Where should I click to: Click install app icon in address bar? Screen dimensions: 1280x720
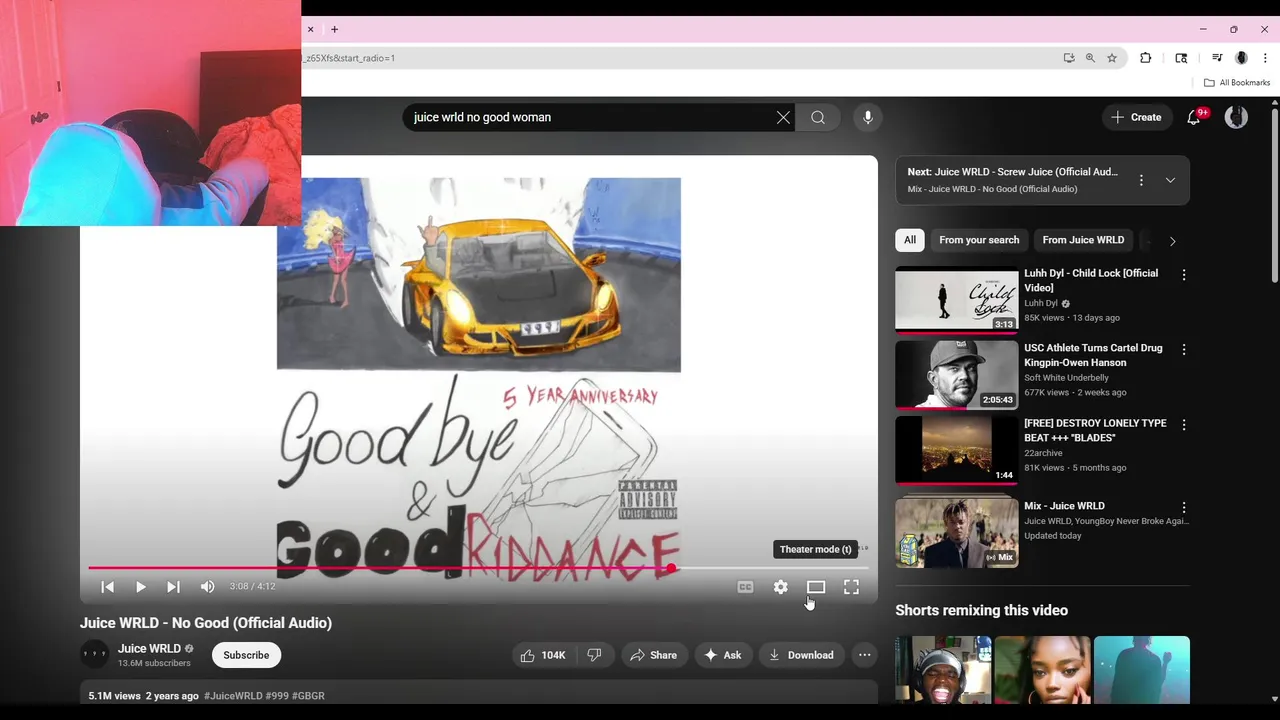pos(1069,58)
